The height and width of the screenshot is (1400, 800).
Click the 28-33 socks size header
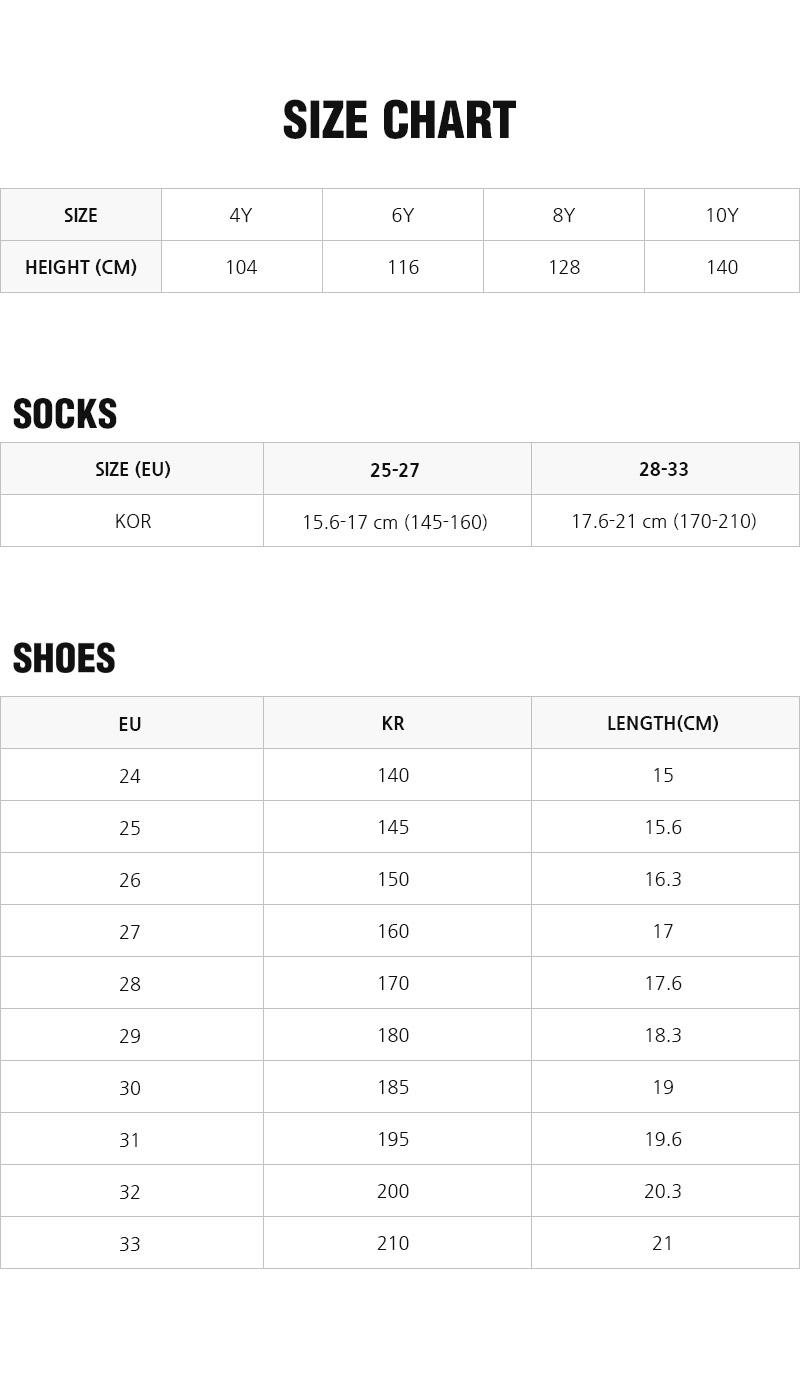coord(664,469)
